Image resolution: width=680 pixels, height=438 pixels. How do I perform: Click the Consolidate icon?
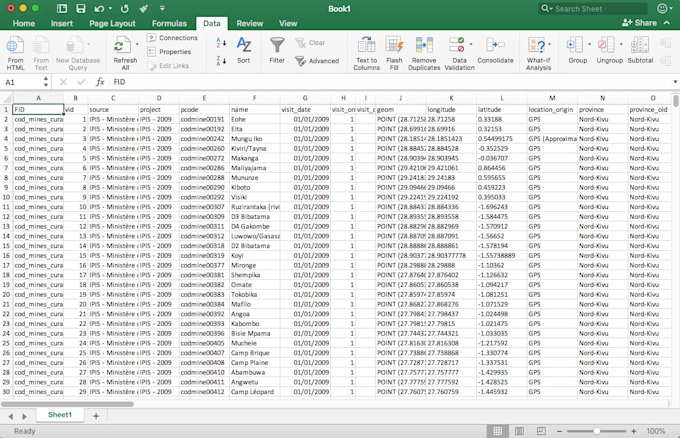click(495, 46)
